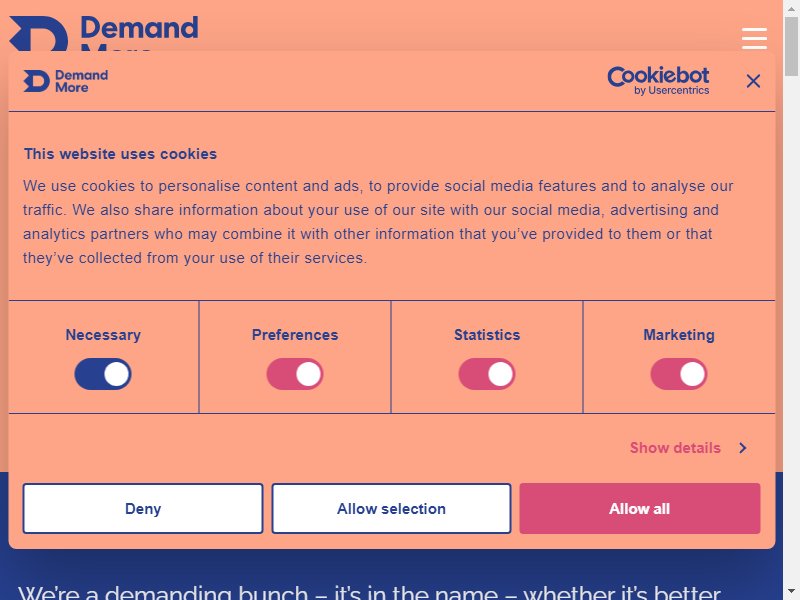The width and height of the screenshot is (800, 600).
Task: Deny all cookies
Action: click(x=143, y=509)
